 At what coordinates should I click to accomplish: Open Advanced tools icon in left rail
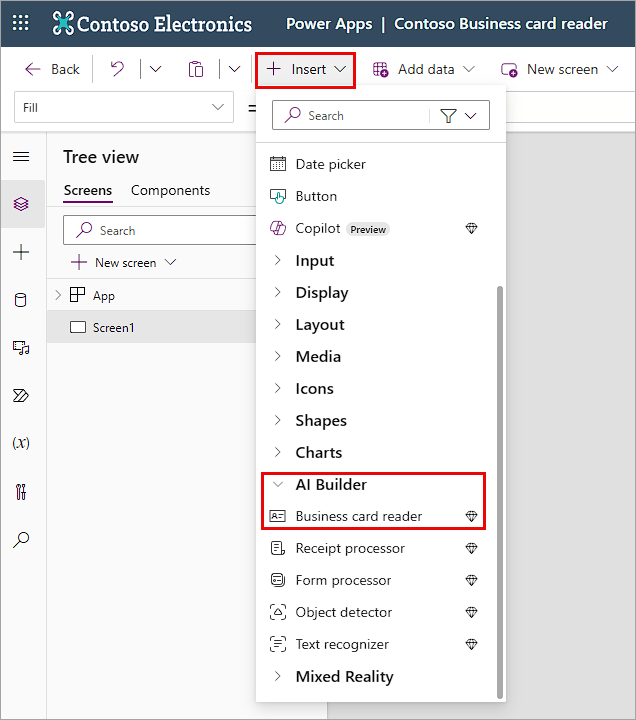[21, 491]
